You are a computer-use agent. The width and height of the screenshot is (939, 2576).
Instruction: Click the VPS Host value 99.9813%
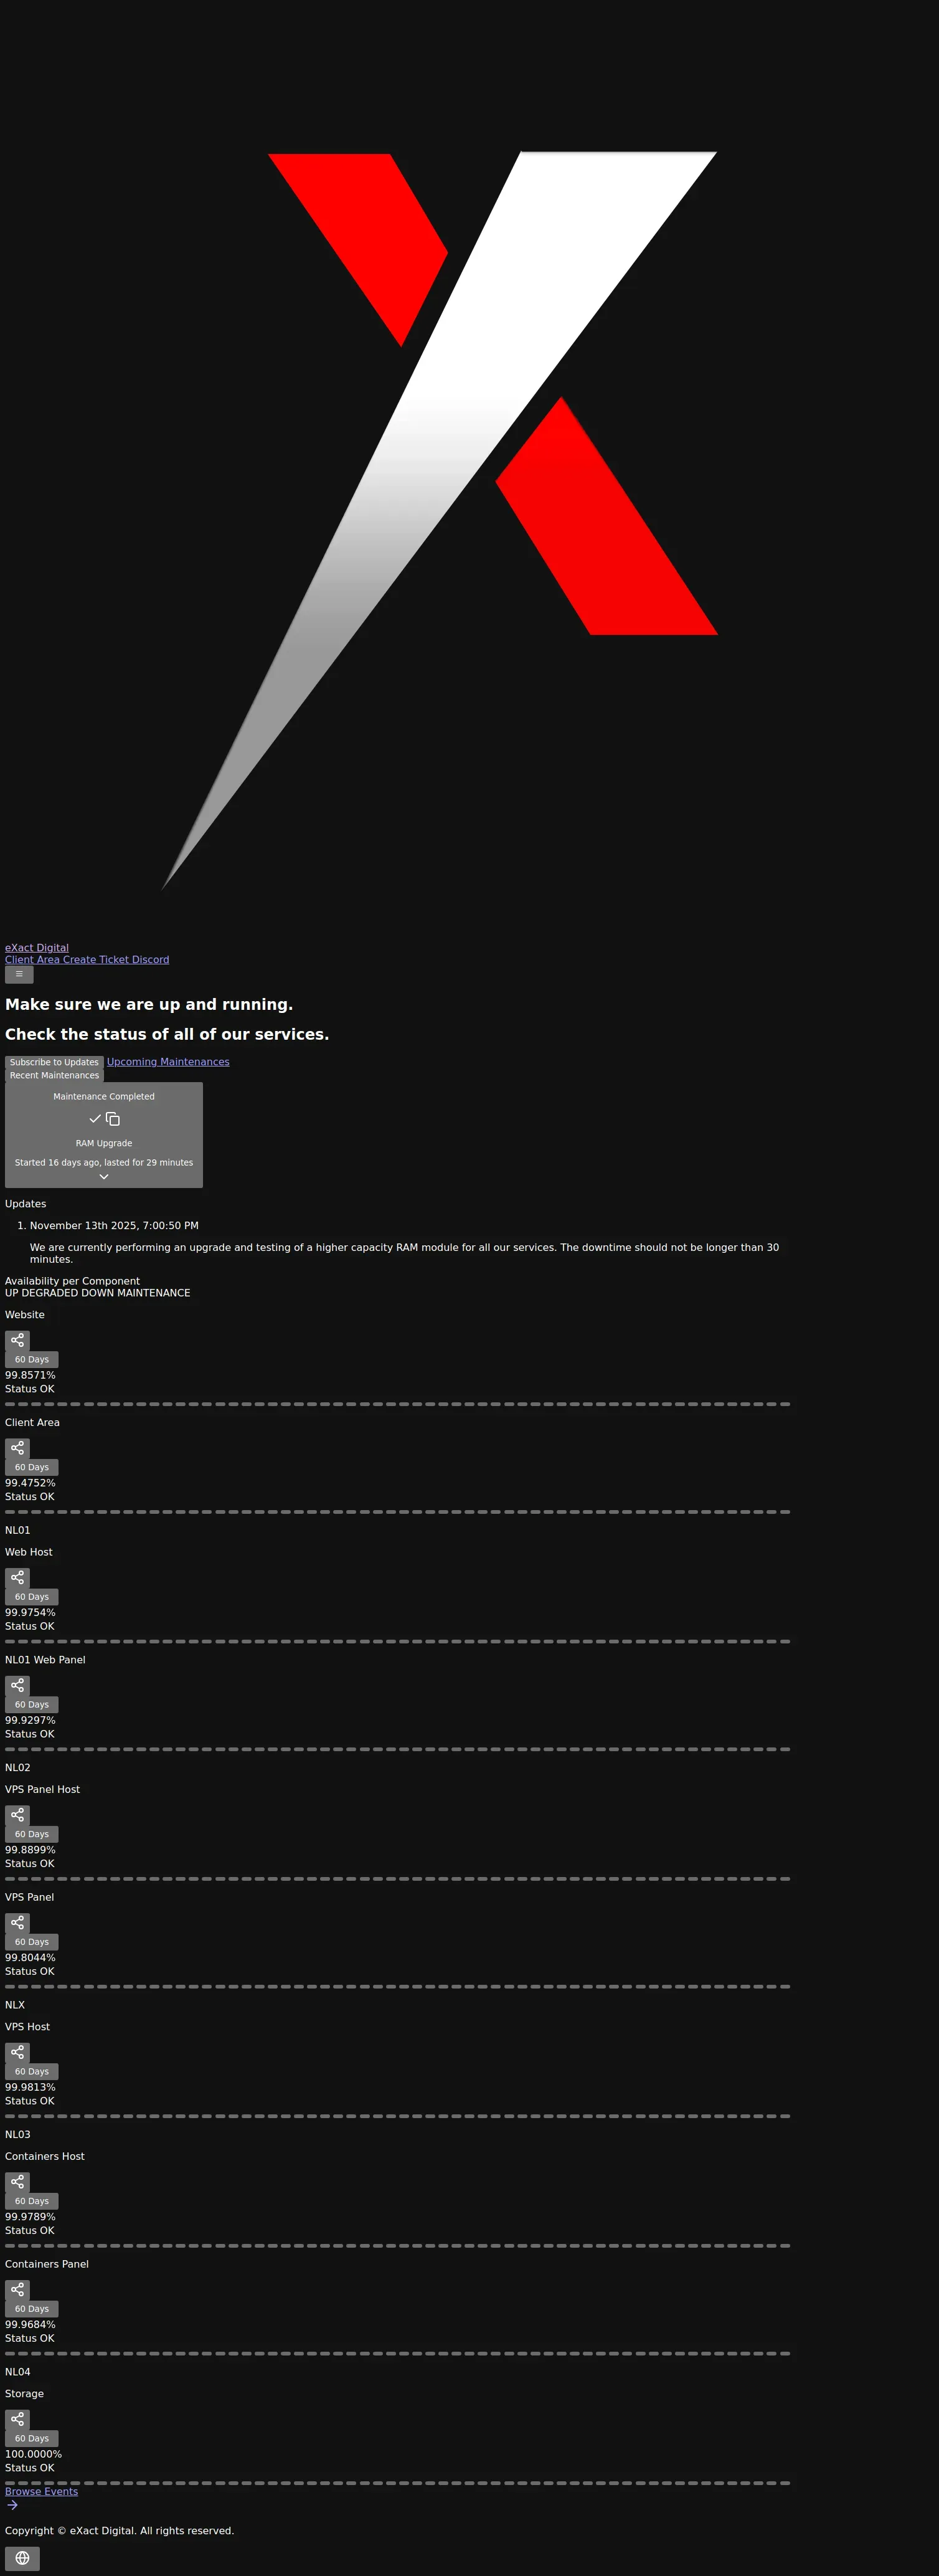[x=30, y=2088]
